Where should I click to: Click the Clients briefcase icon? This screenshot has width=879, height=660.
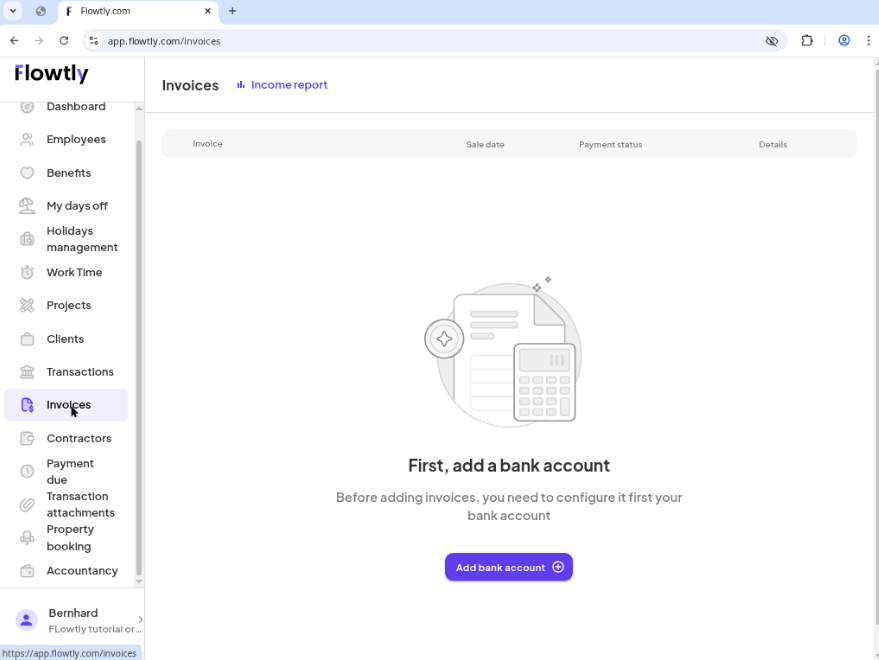click(x=27, y=339)
